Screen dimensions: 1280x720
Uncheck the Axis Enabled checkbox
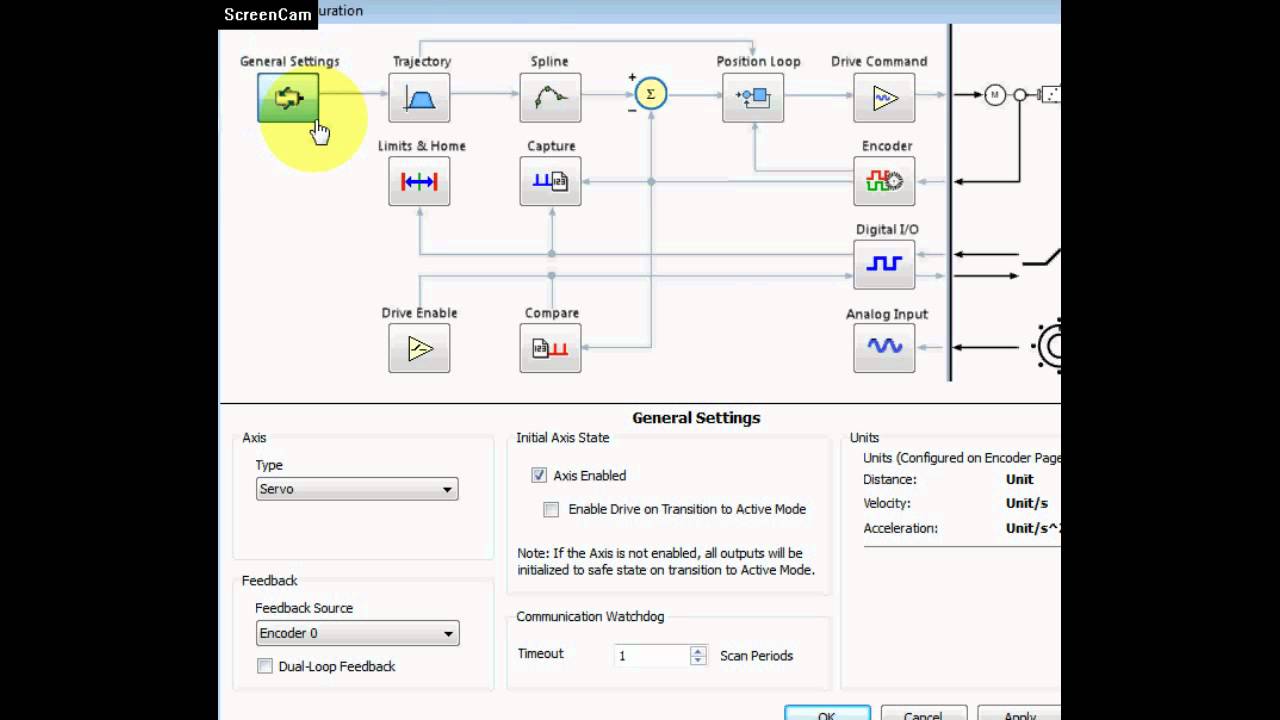(x=539, y=476)
